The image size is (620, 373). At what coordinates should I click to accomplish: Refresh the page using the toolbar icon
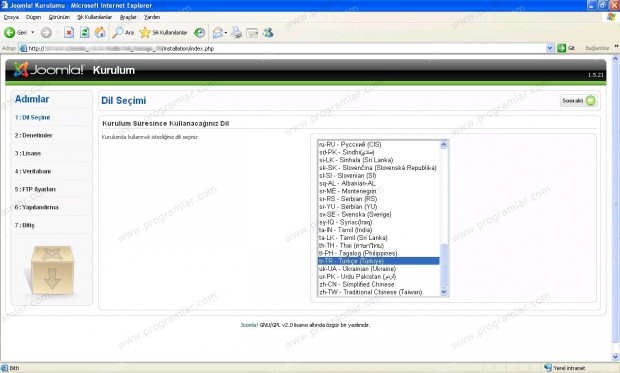tap(85, 32)
